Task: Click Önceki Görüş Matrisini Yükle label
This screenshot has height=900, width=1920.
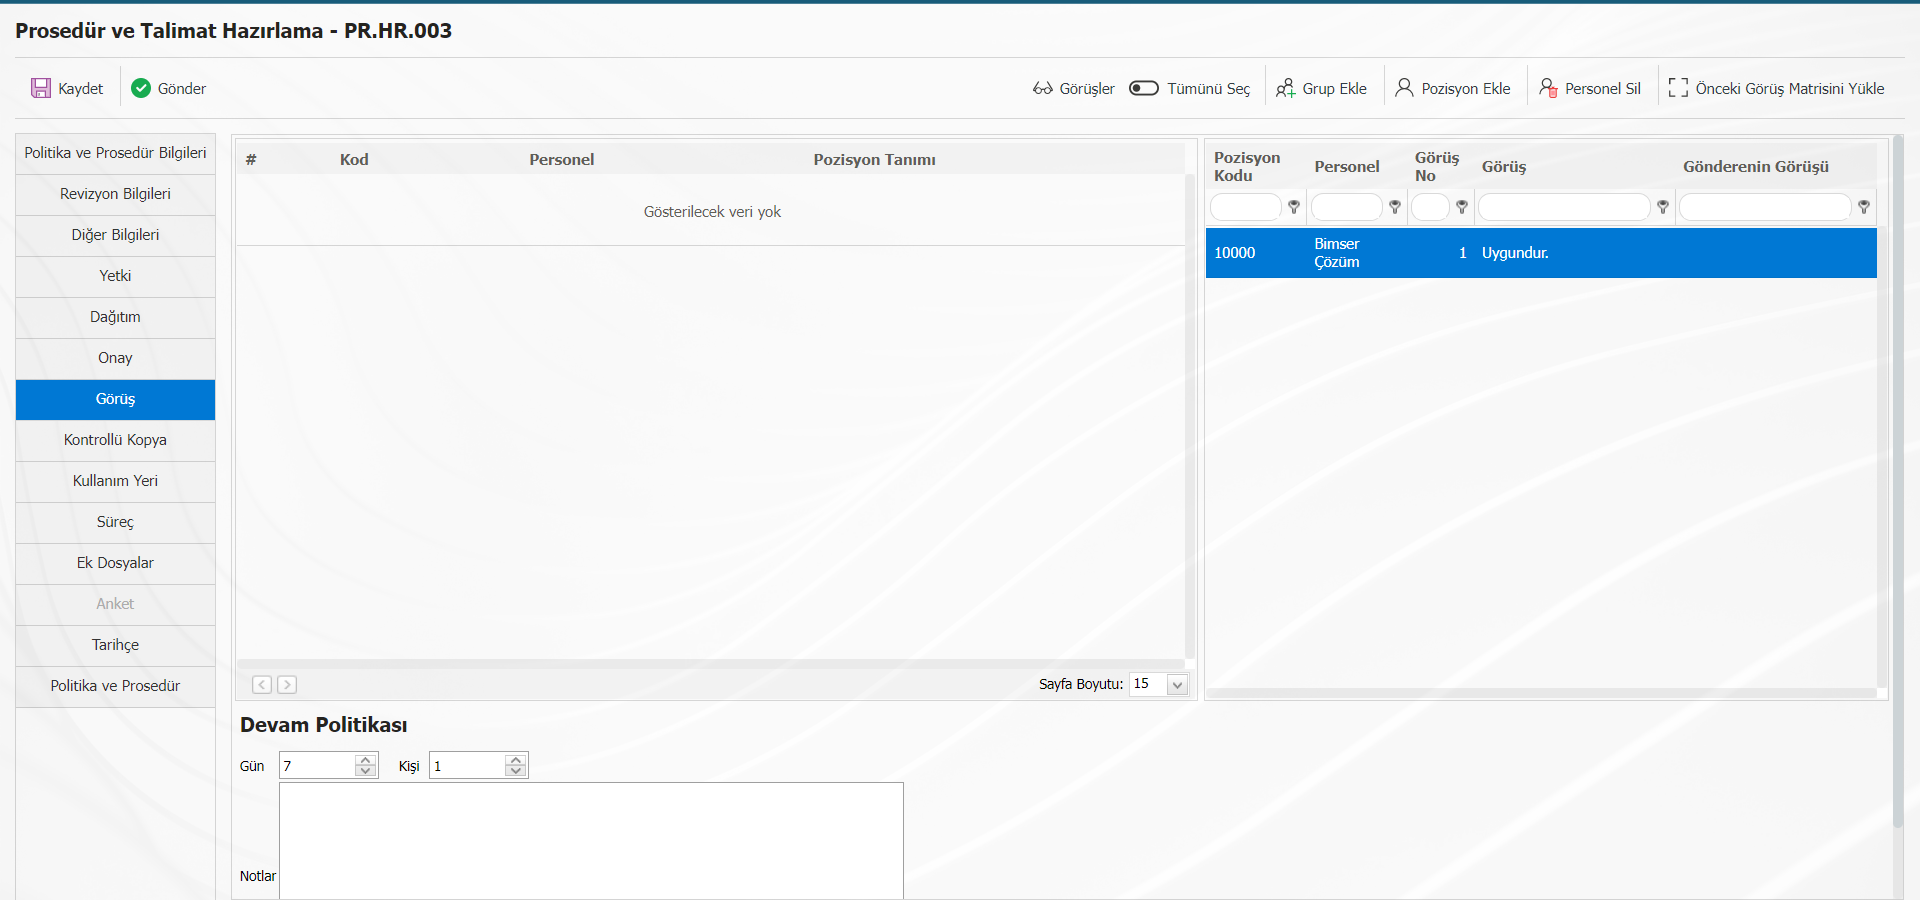Action: coord(1790,88)
